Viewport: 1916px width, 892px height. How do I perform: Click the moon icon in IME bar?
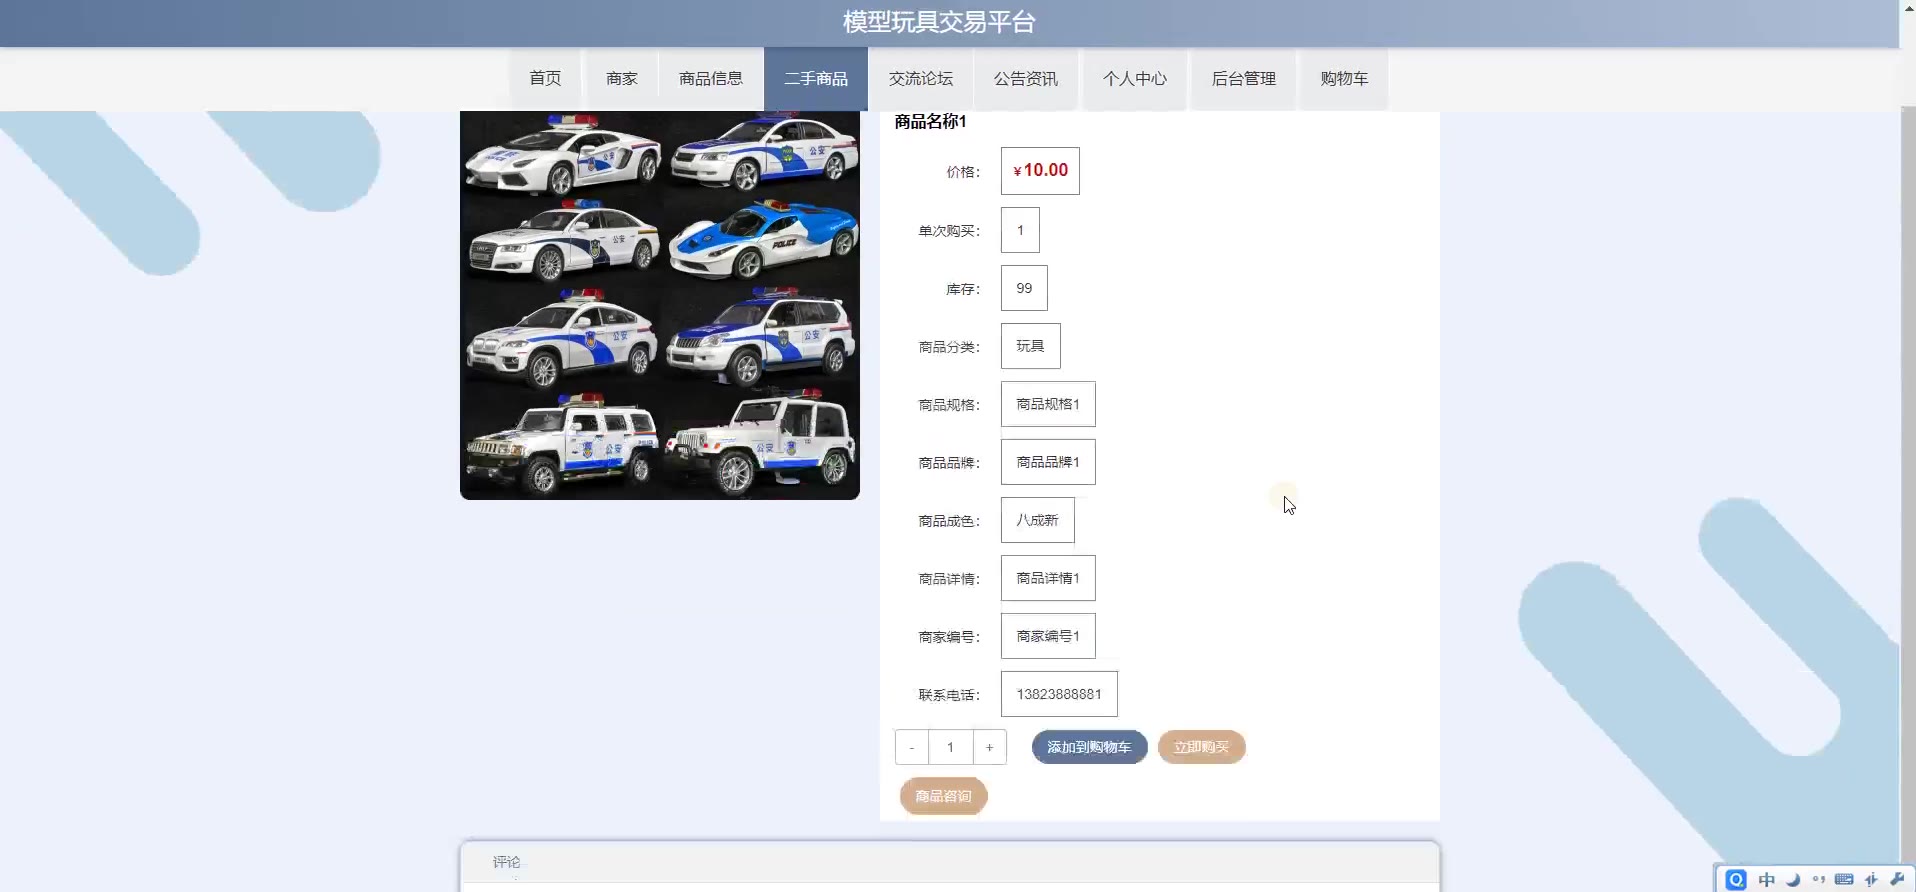tap(1793, 879)
